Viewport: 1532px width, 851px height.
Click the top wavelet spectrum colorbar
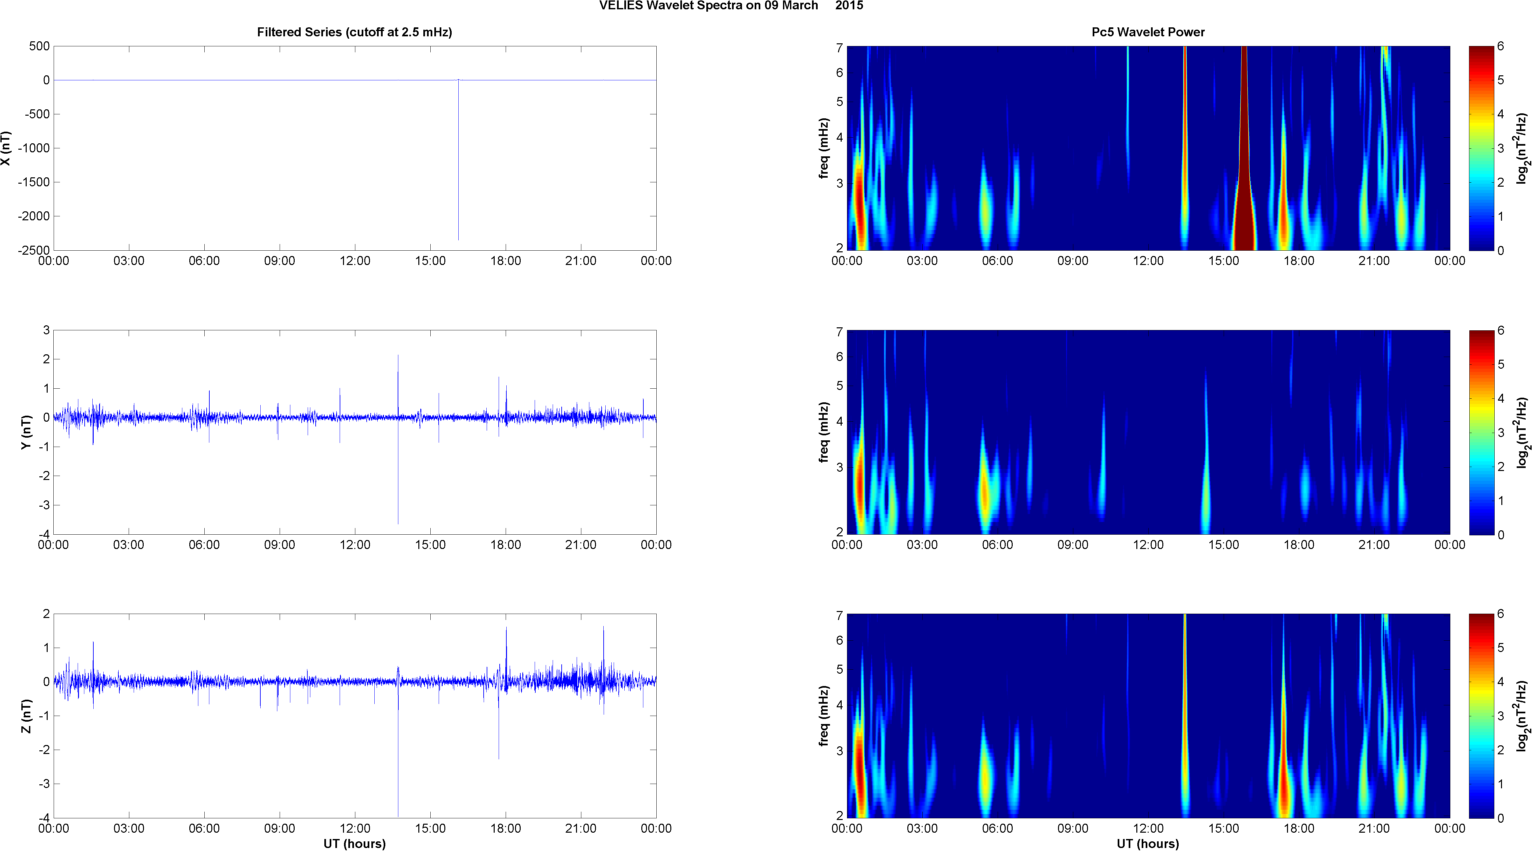coord(1481,148)
